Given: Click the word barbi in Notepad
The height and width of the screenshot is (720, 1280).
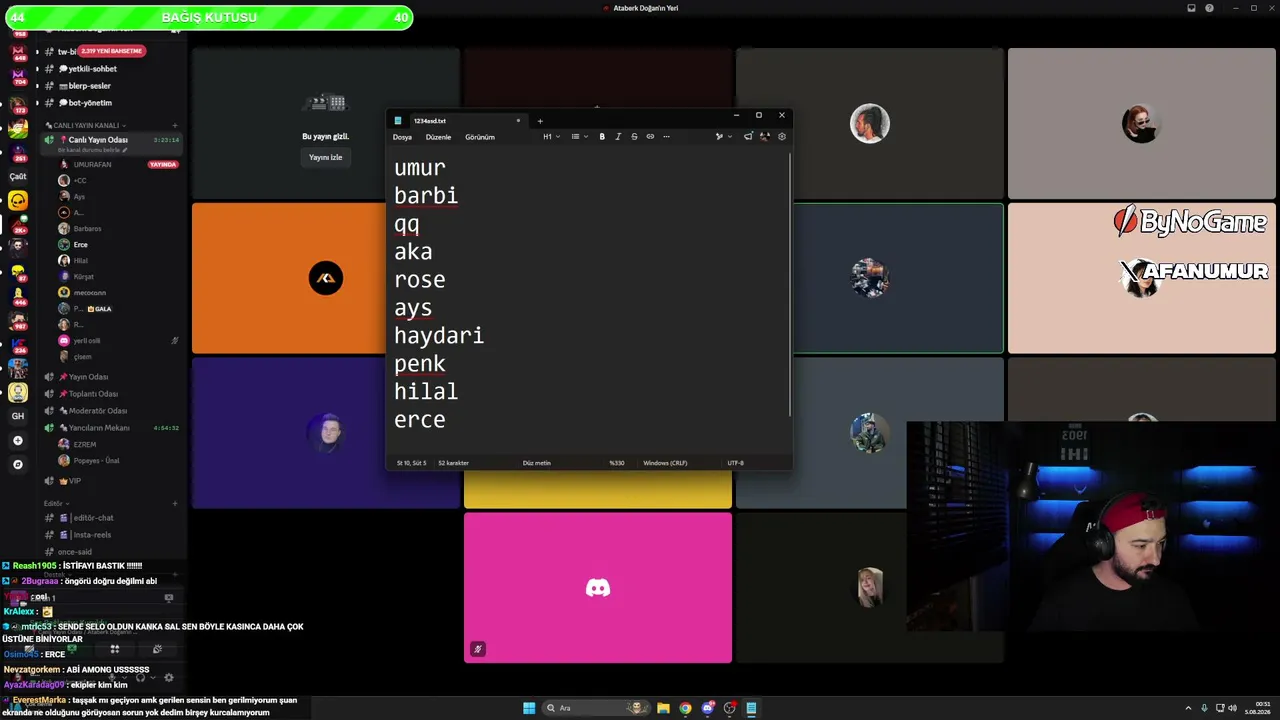Looking at the screenshot, I should pyautogui.click(x=426, y=195).
